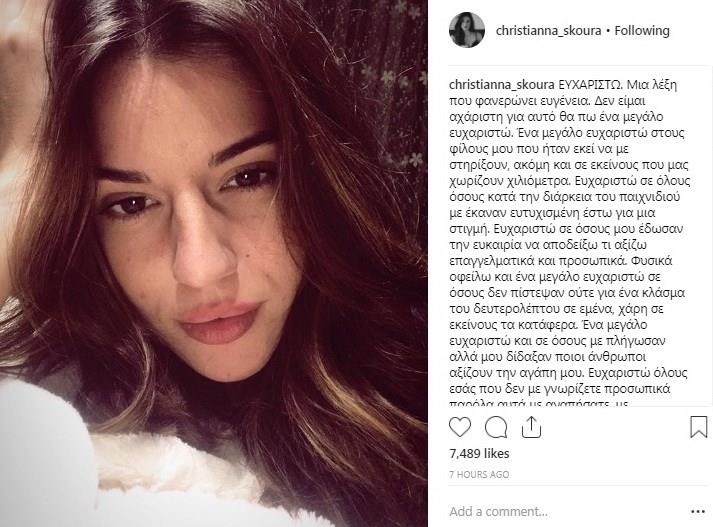Click the caption line ending with αγάπη μου
This screenshot has width=713, height=527.
tap(568, 373)
